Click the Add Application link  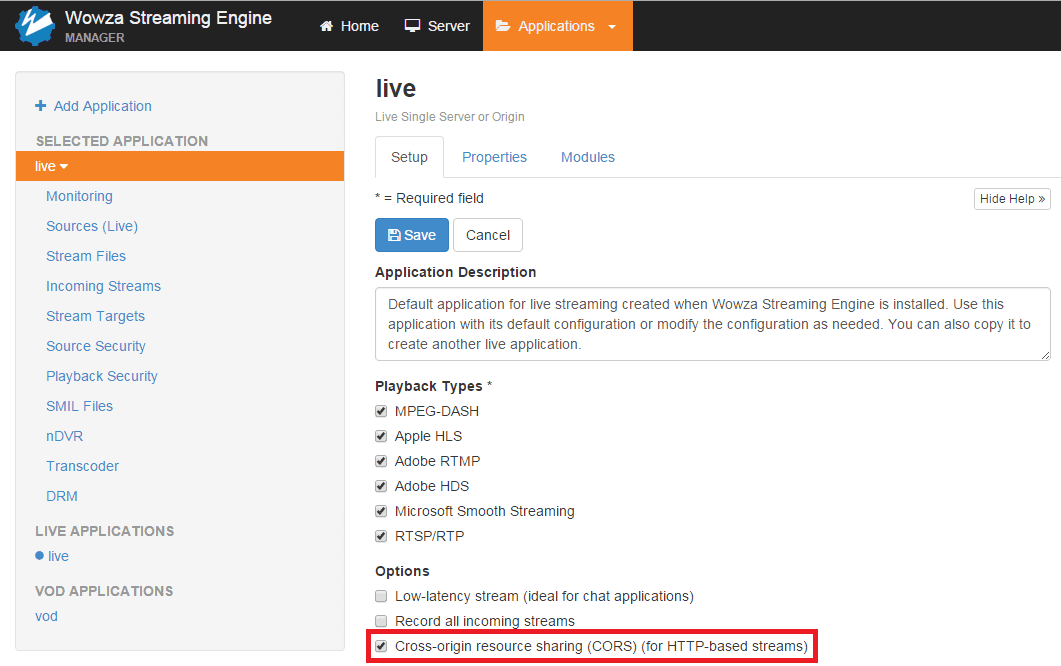(103, 106)
